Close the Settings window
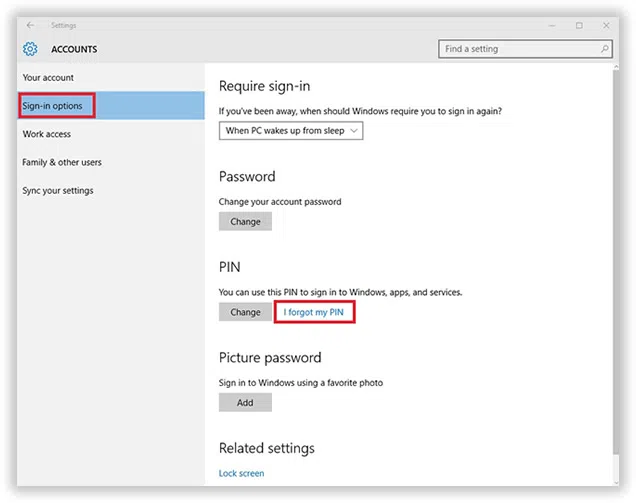The image size is (636, 503). [604, 25]
